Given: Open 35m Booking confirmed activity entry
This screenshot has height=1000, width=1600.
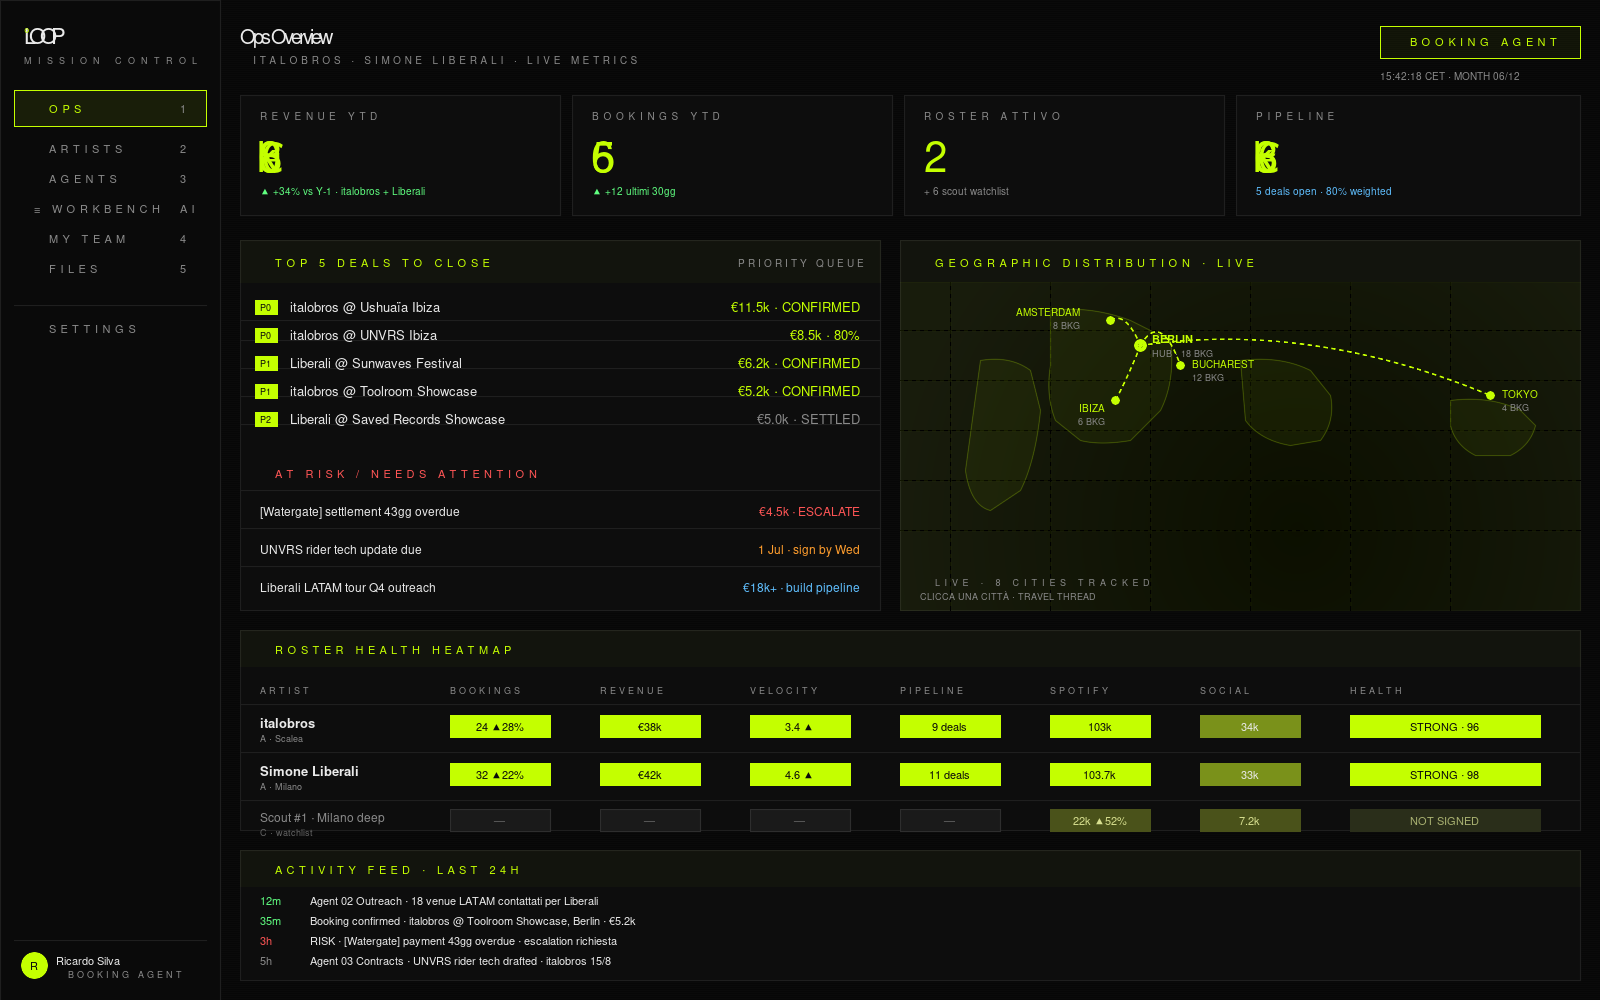Looking at the screenshot, I should 448,922.
